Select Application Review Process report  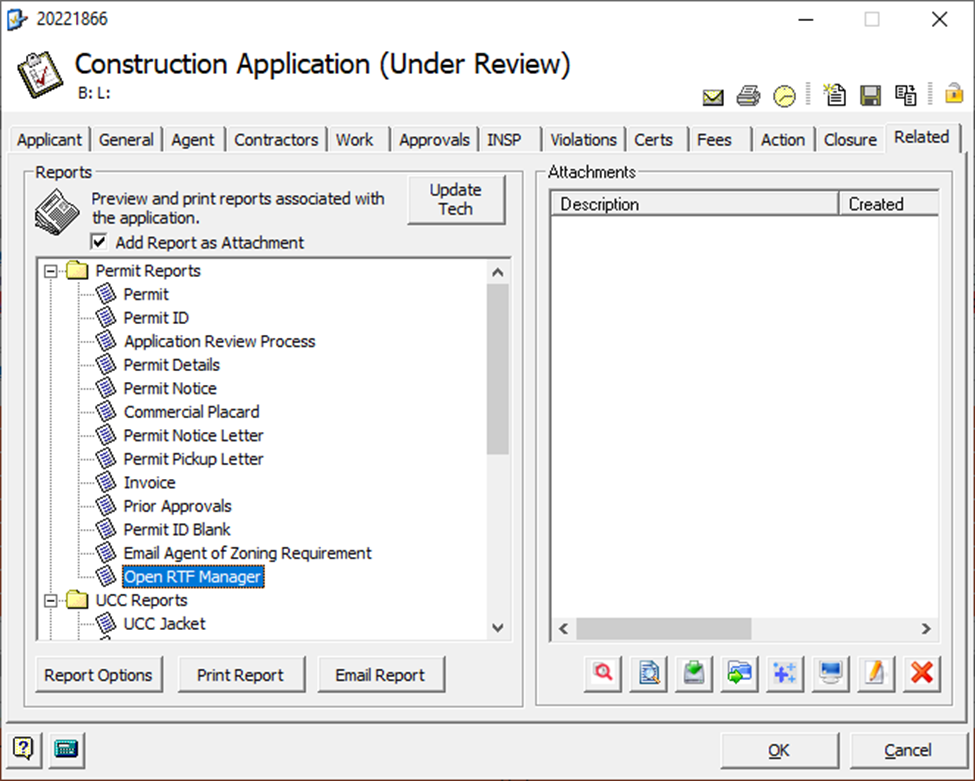pos(219,341)
